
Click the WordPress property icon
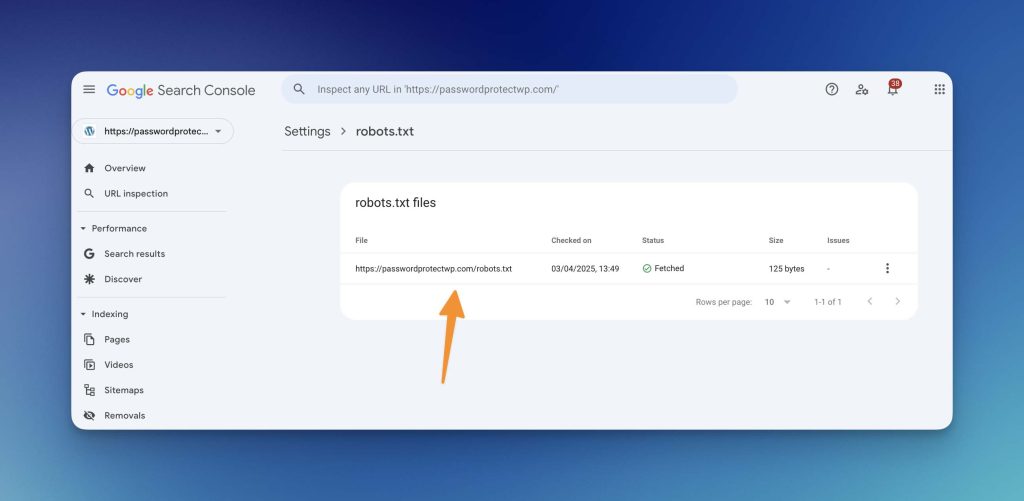click(x=89, y=131)
